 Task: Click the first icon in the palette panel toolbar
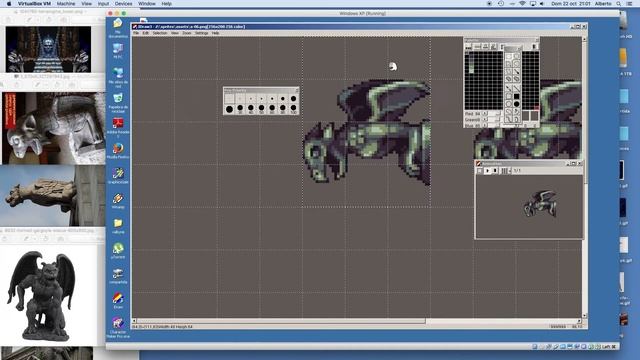[468, 47]
